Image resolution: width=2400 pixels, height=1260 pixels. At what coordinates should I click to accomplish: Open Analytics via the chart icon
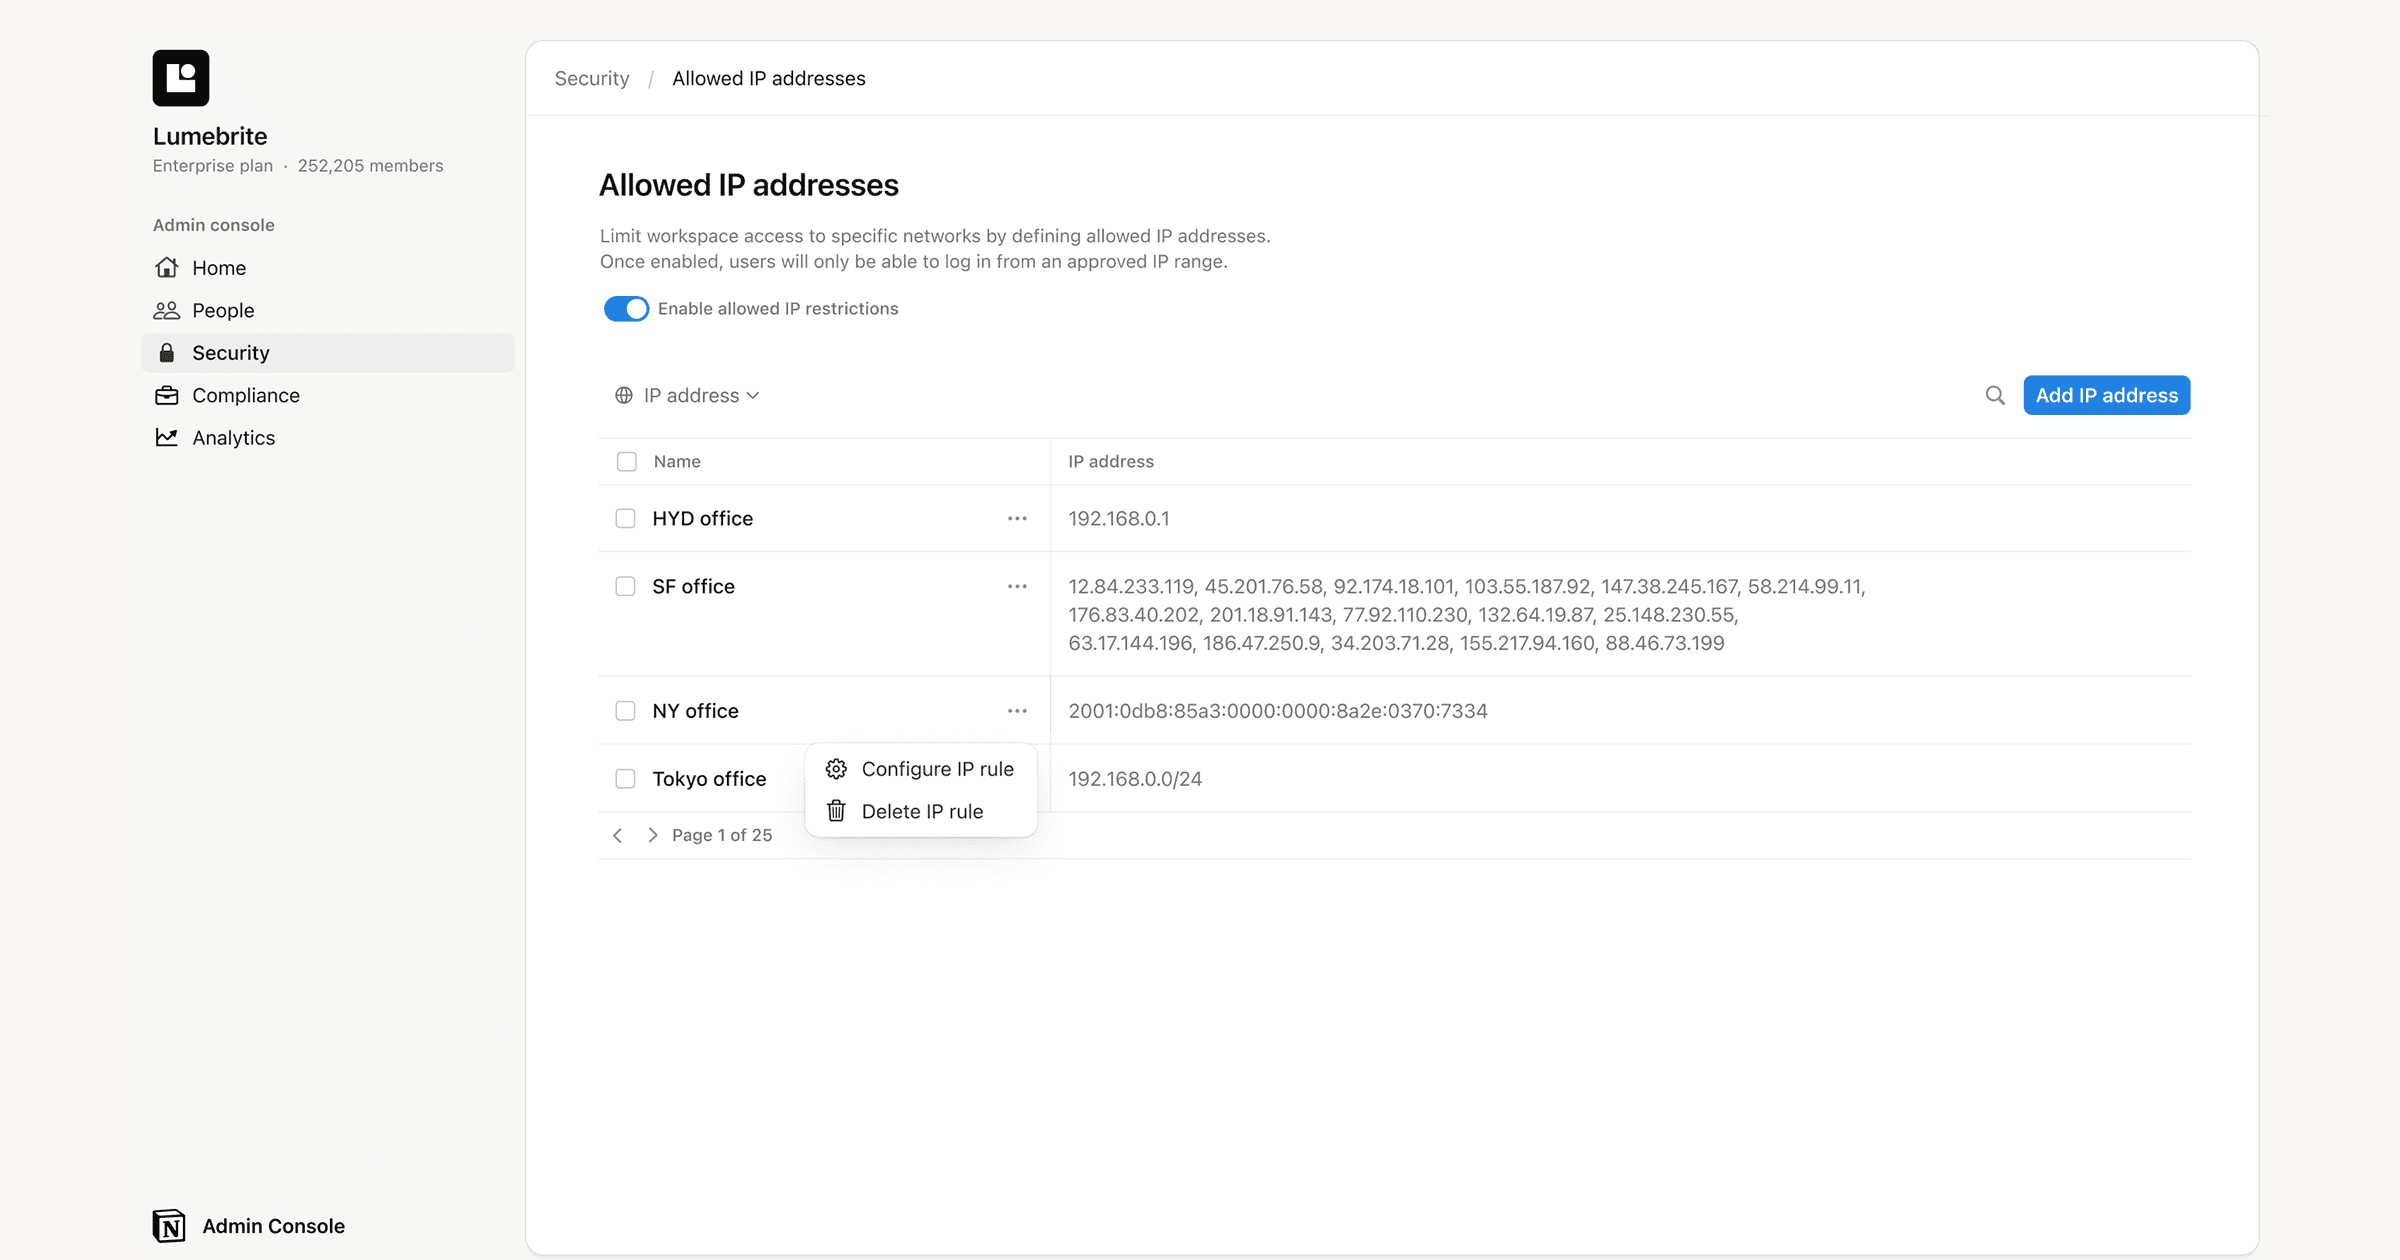[x=167, y=437]
